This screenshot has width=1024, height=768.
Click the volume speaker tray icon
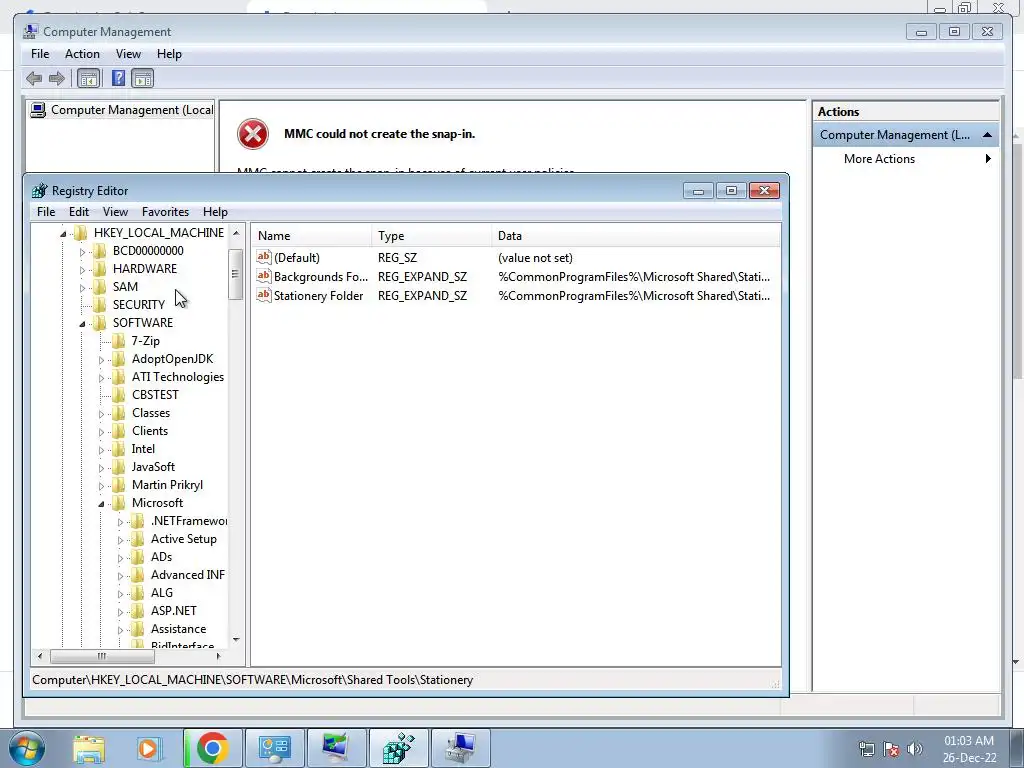(915, 749)
